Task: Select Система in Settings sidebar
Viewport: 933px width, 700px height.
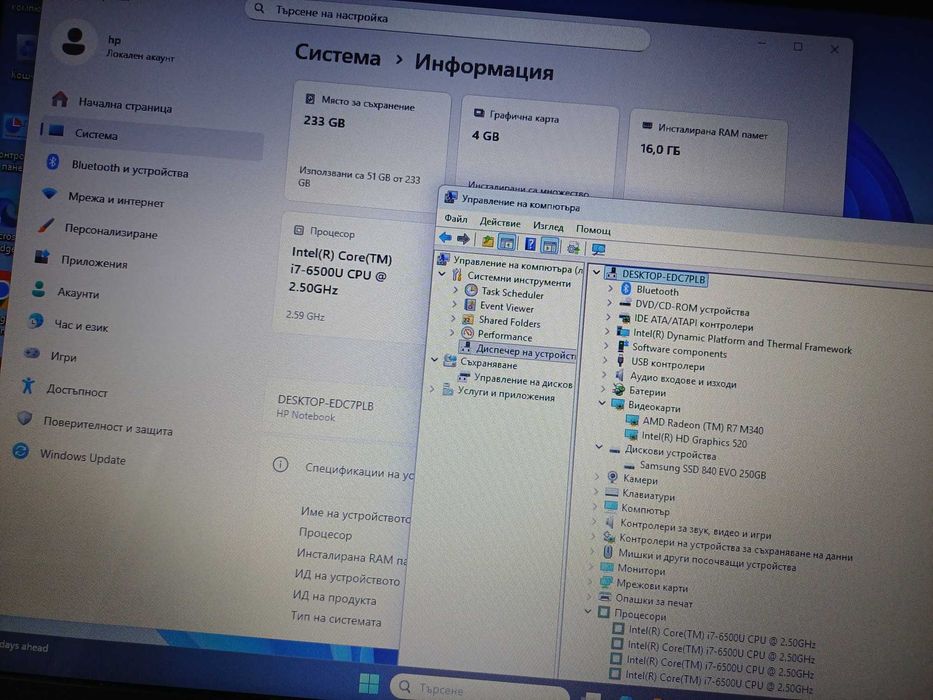Action: tap(152, 137)
